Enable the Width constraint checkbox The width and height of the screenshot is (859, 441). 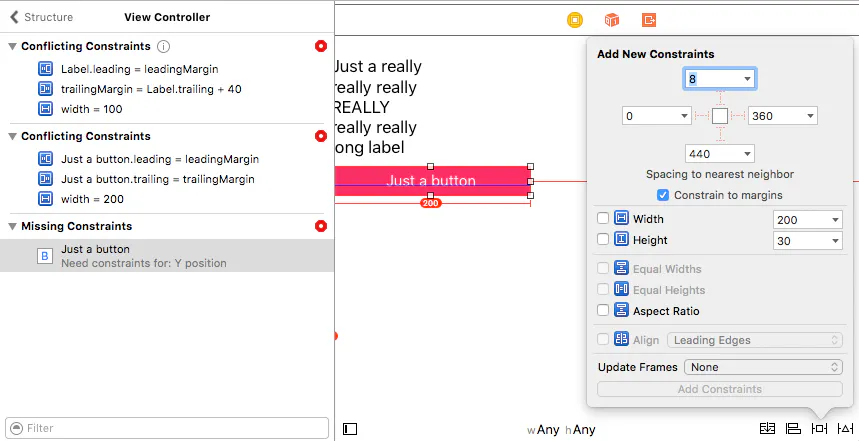click(603, 219)
